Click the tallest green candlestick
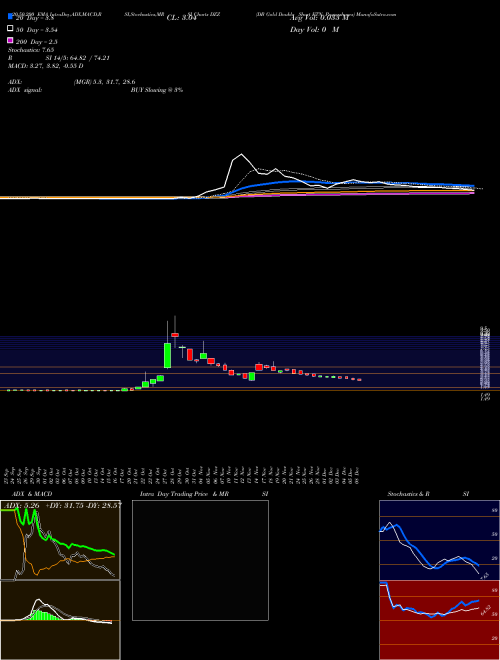Image resolution: width=500 pixels, height=660 pixels. click(167, 356)
